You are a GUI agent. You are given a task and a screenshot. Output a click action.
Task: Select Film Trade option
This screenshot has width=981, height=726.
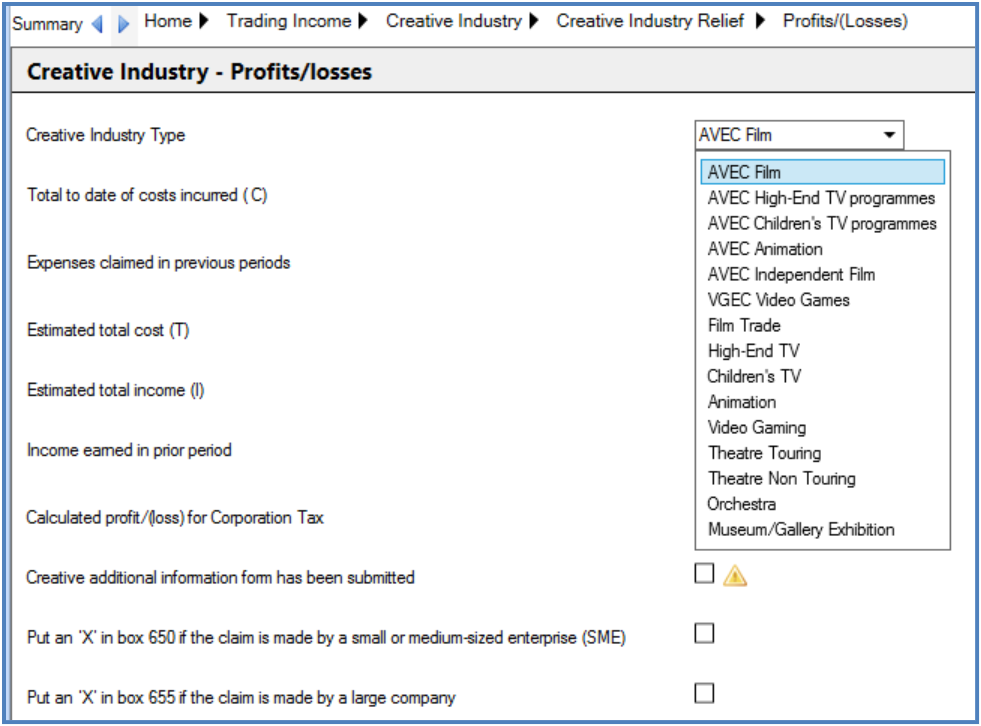[745, 325]
